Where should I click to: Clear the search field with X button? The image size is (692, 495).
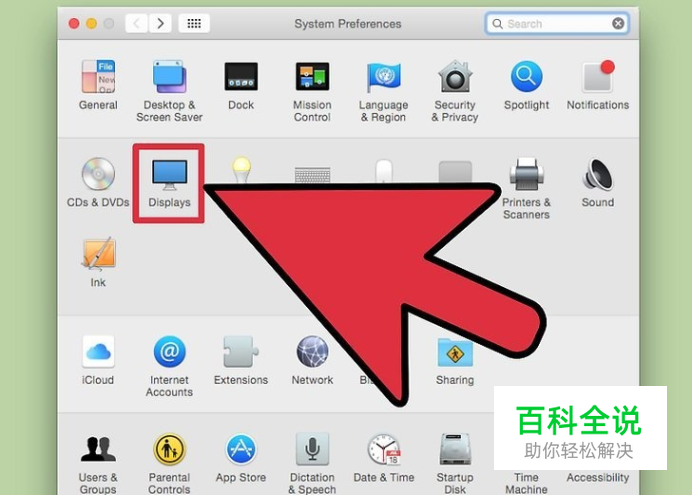(x=618, y=23)
